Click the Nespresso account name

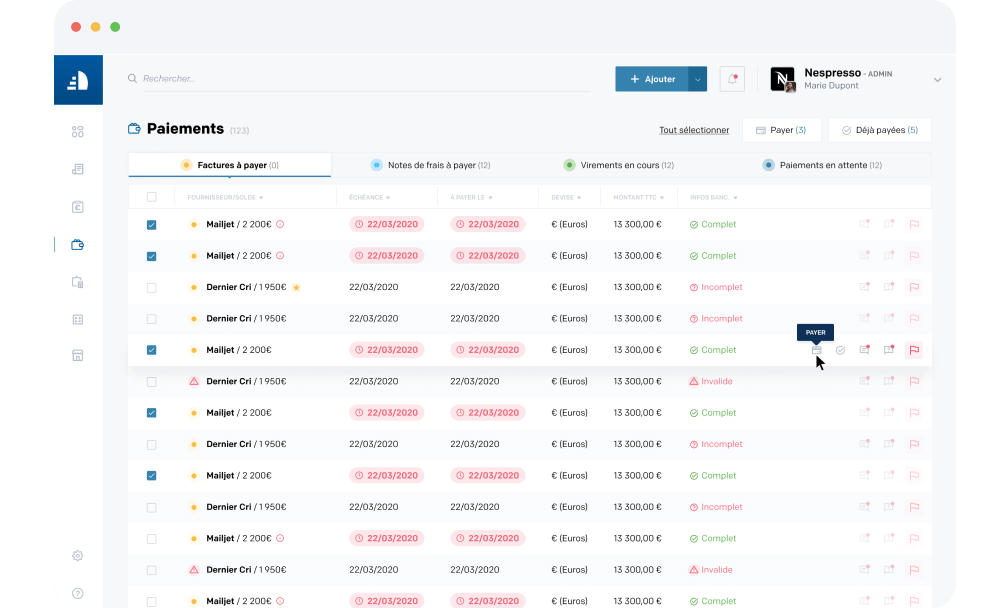[832, 73]
